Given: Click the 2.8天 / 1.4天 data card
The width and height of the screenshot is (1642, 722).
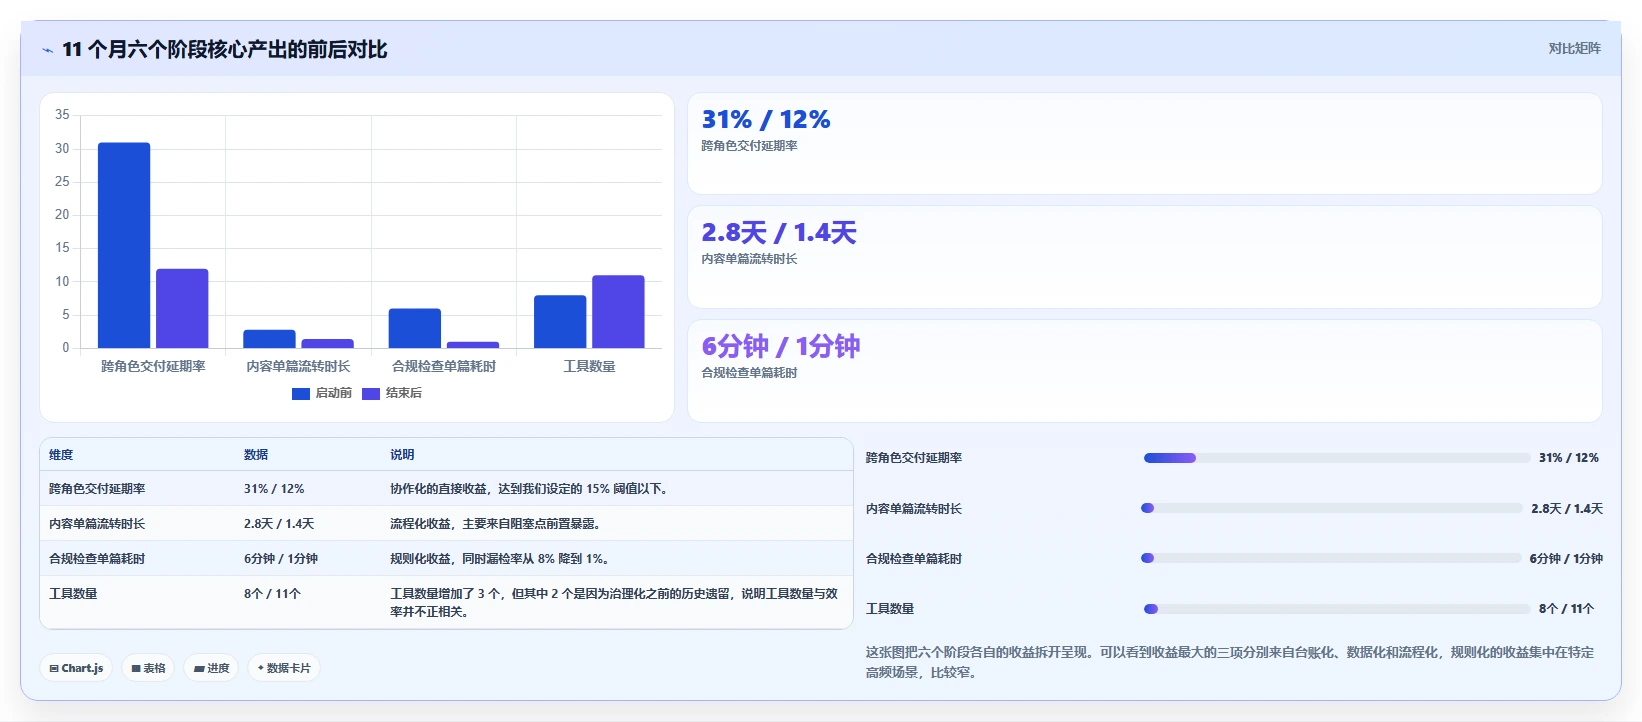Looking at the screenshot, I should (x=1145, y=257).
